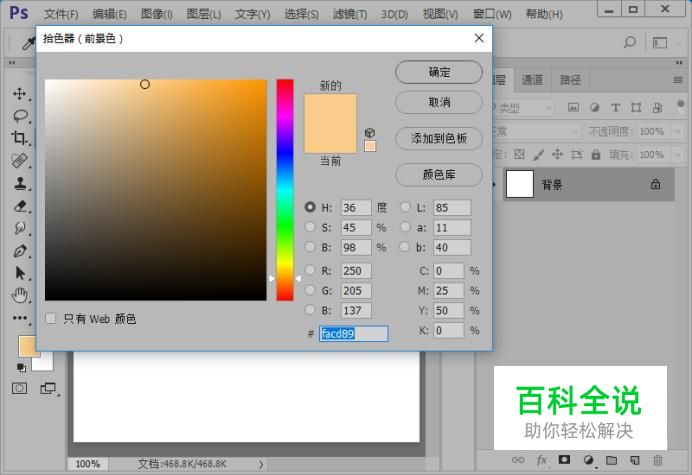The height and width of the screenshot is (475, 692).
Task: Select the Move tool
Action: pos(19,93)
